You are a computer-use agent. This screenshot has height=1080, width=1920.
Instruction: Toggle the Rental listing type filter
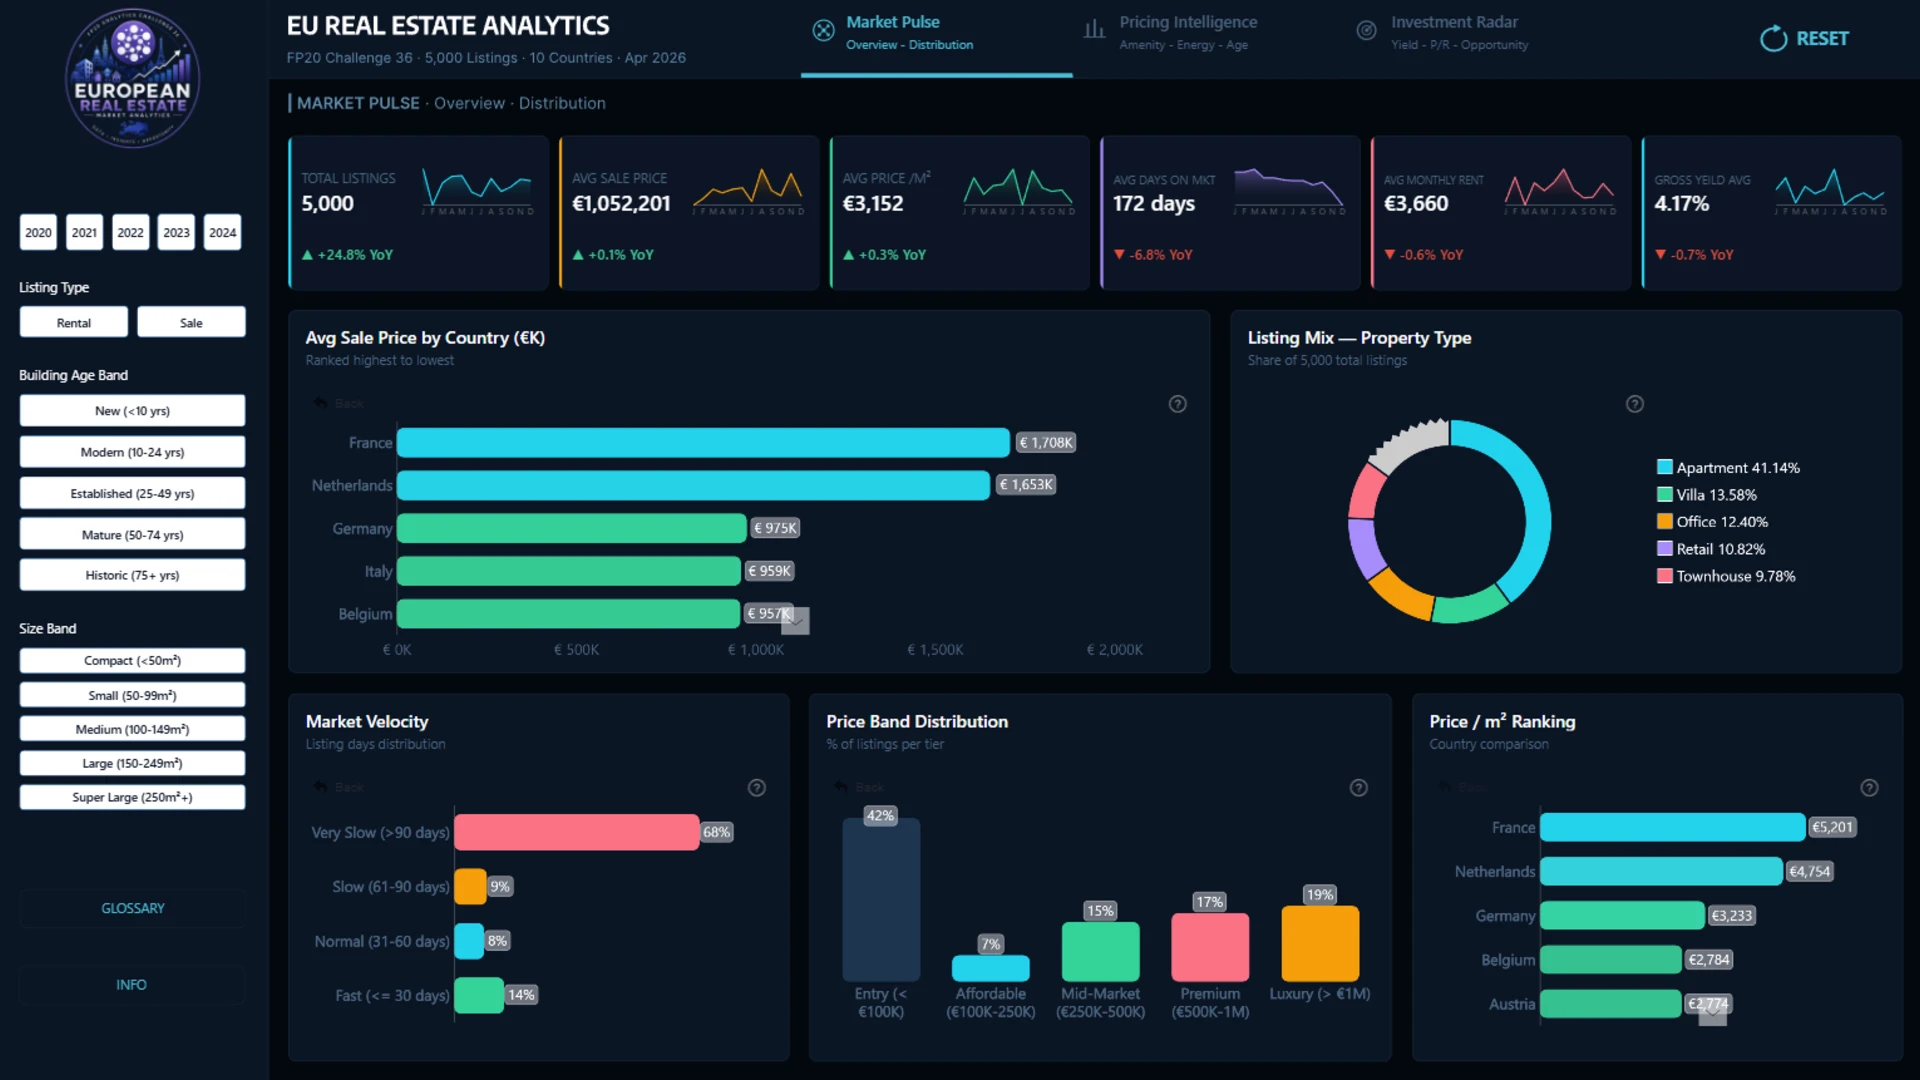(73, 323)
